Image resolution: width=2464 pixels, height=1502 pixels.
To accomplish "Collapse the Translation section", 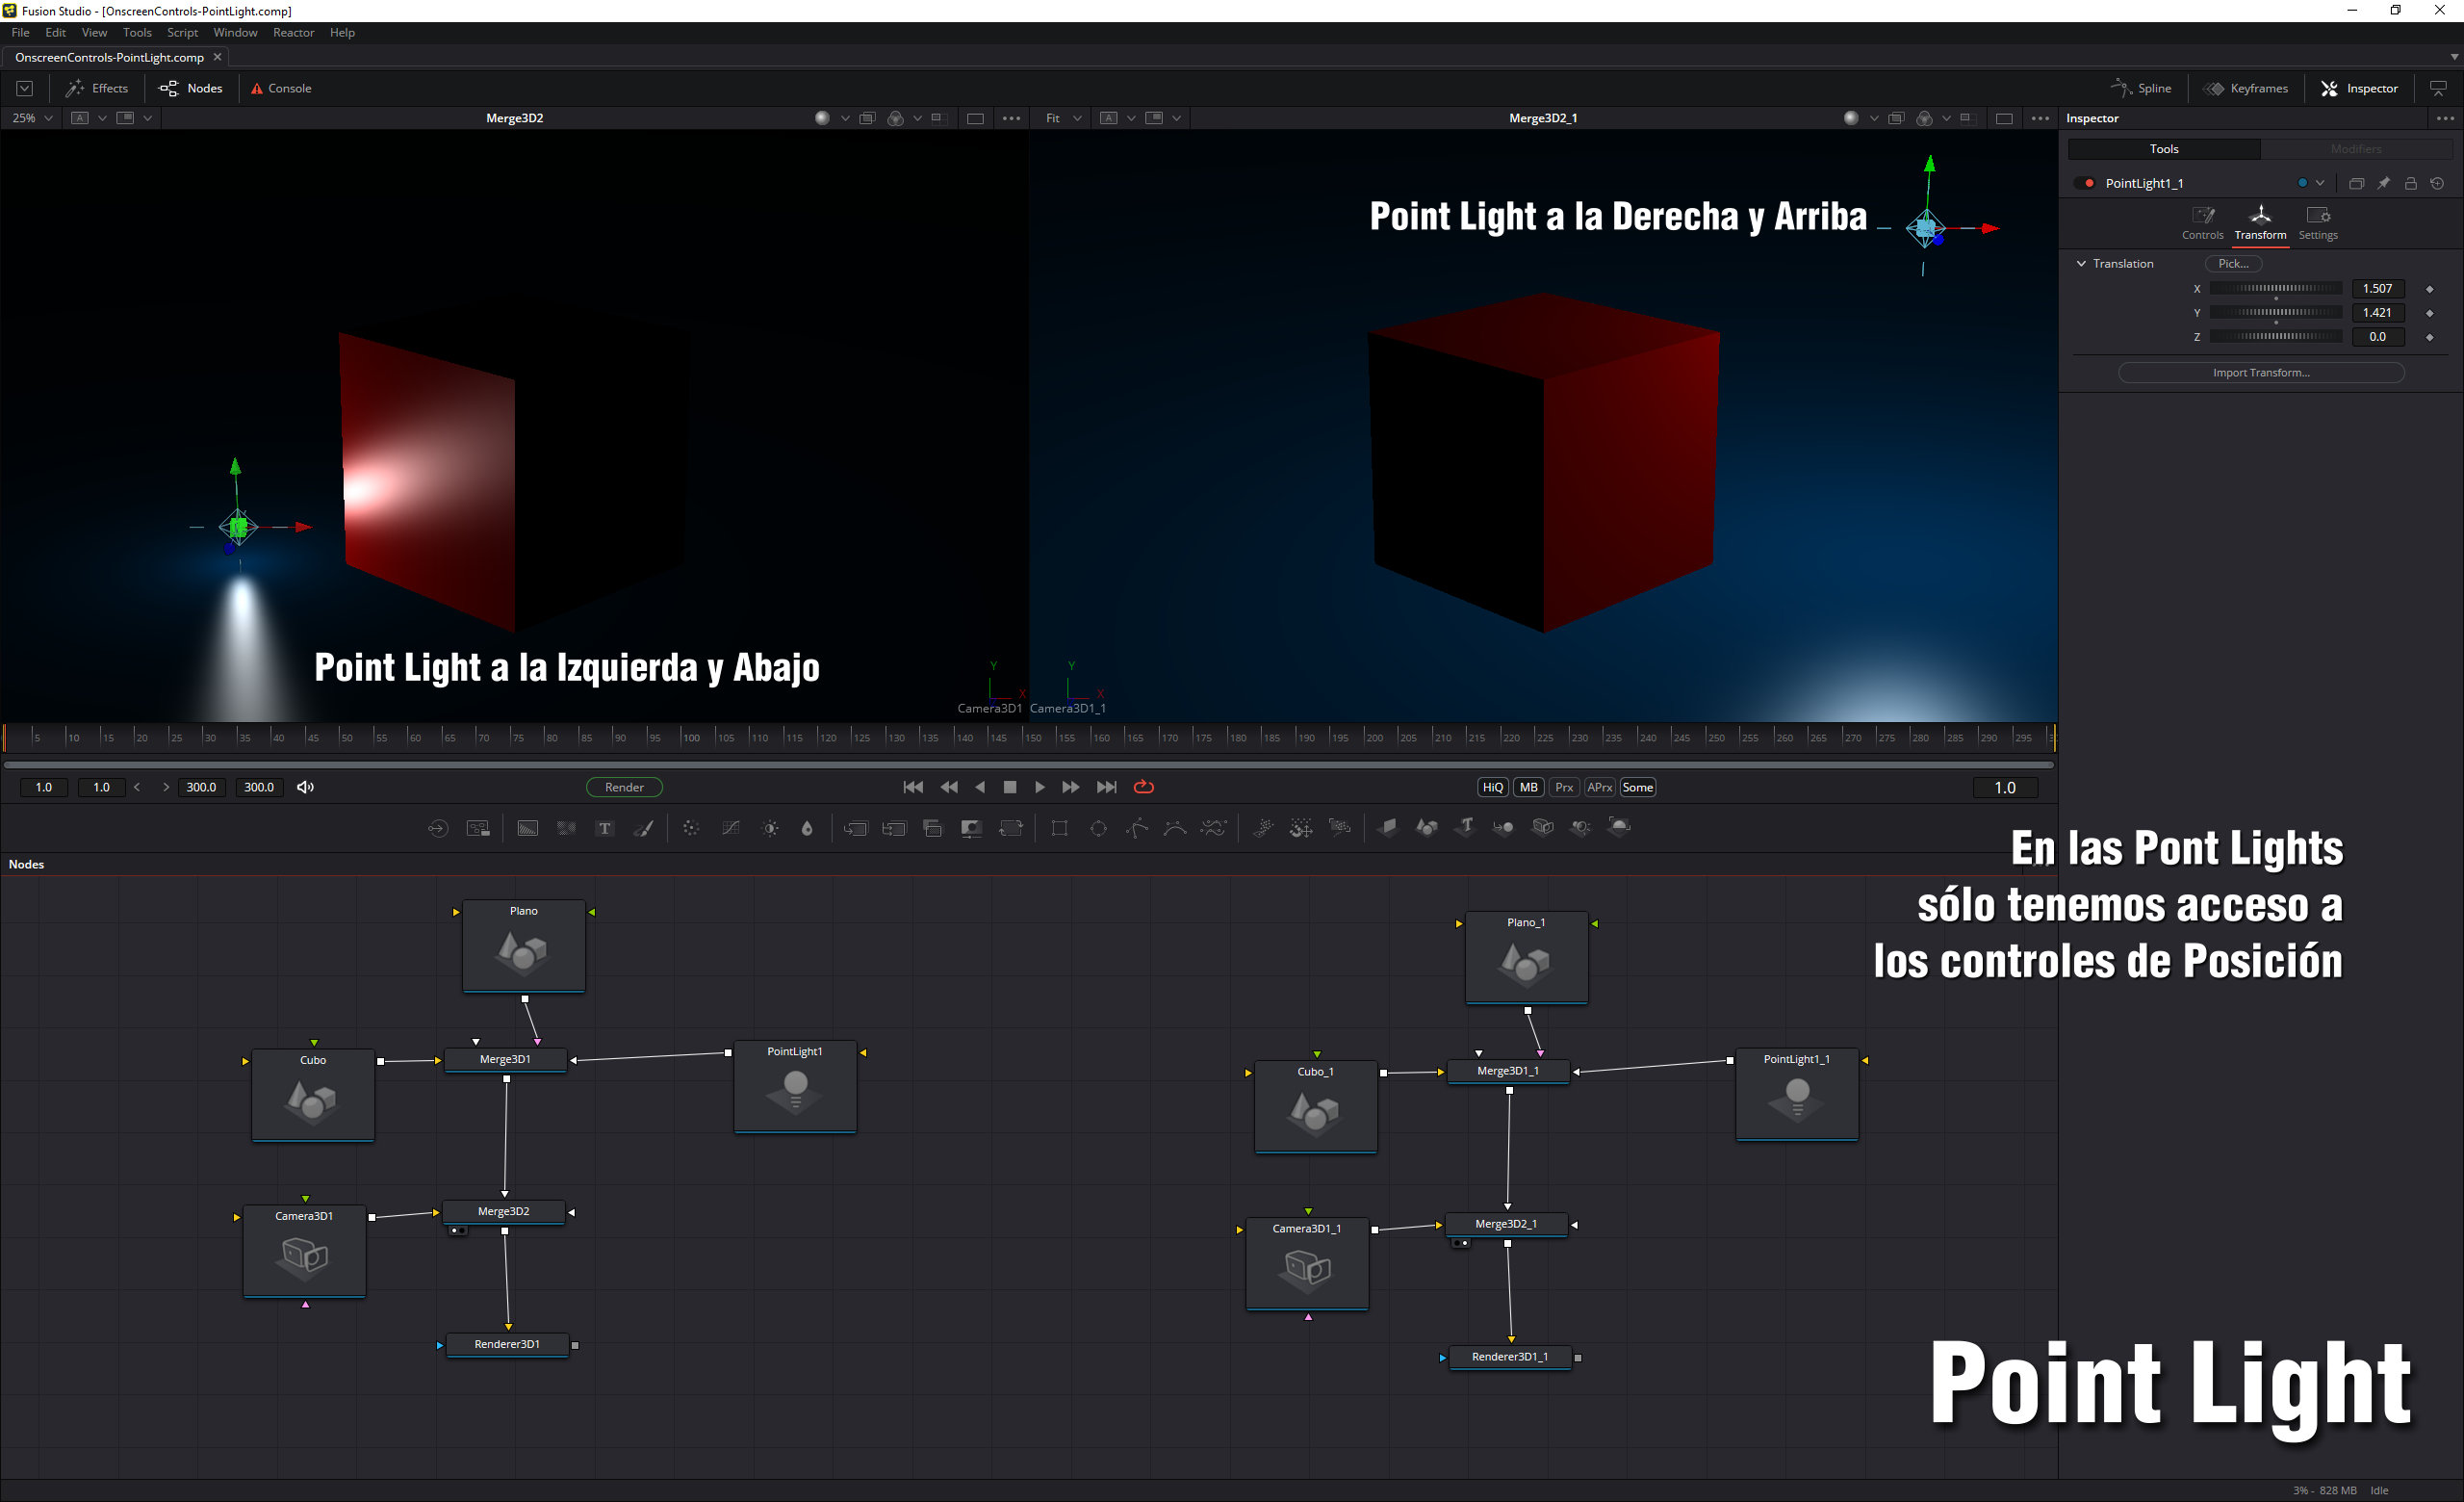I will coord(2081,264).
